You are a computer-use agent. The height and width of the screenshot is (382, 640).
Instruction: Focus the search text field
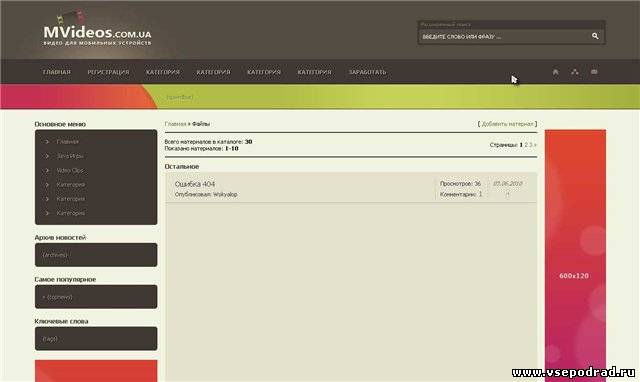click(504, 37)
